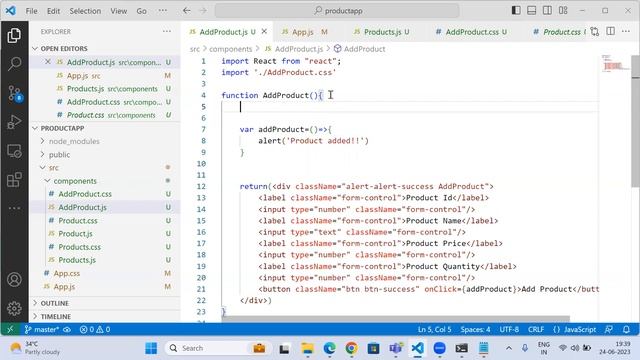Open Google Chrome from taskbar
Screen dimensions: 640x360
(x=351, y=348)
